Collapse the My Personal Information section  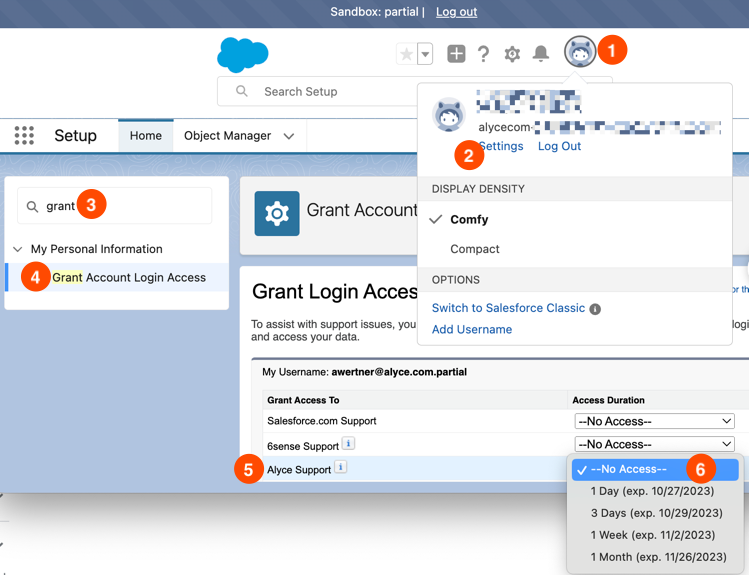18,249
